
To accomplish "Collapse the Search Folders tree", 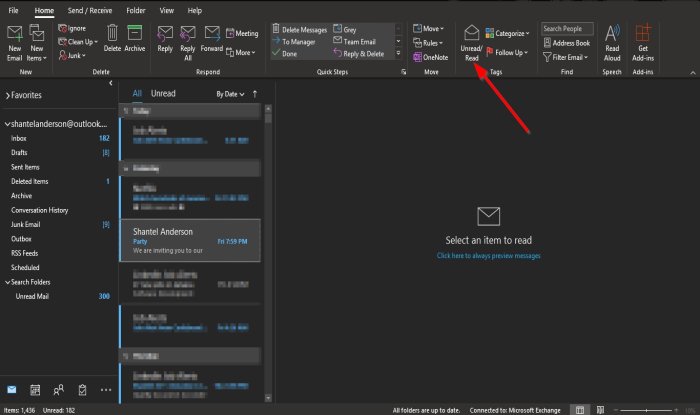I will 8,282.
